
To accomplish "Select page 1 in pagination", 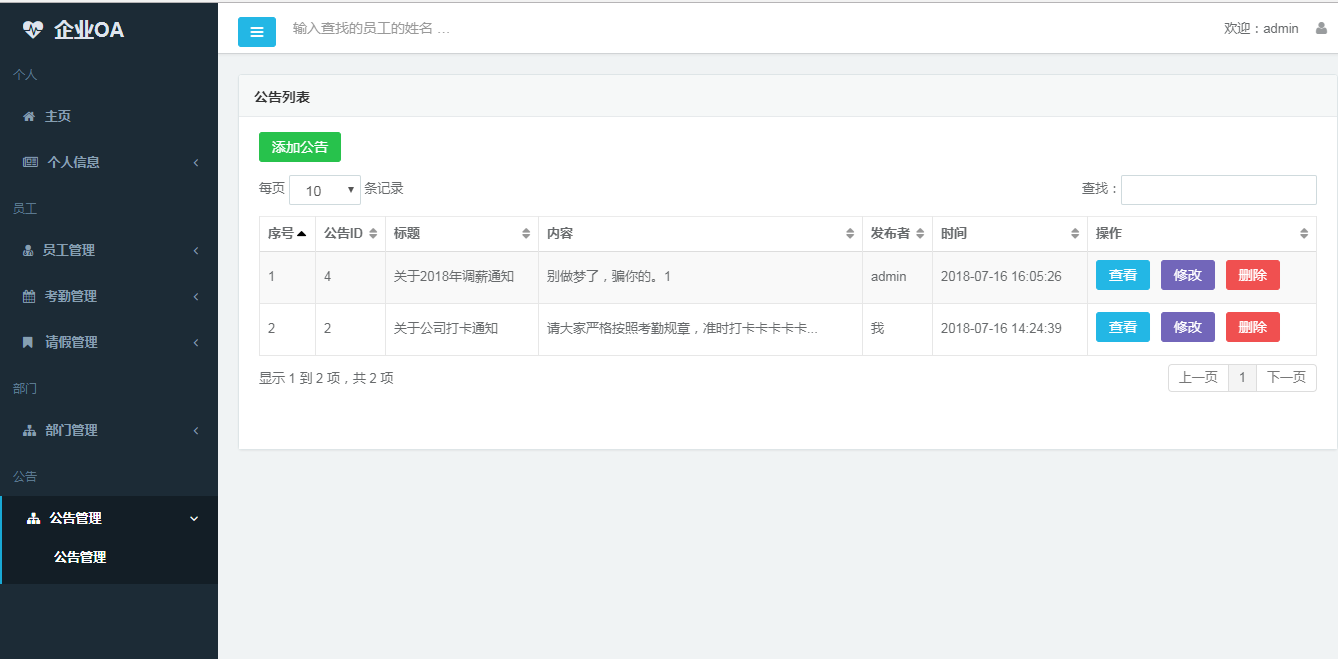I will click(x=1242, y=377).
